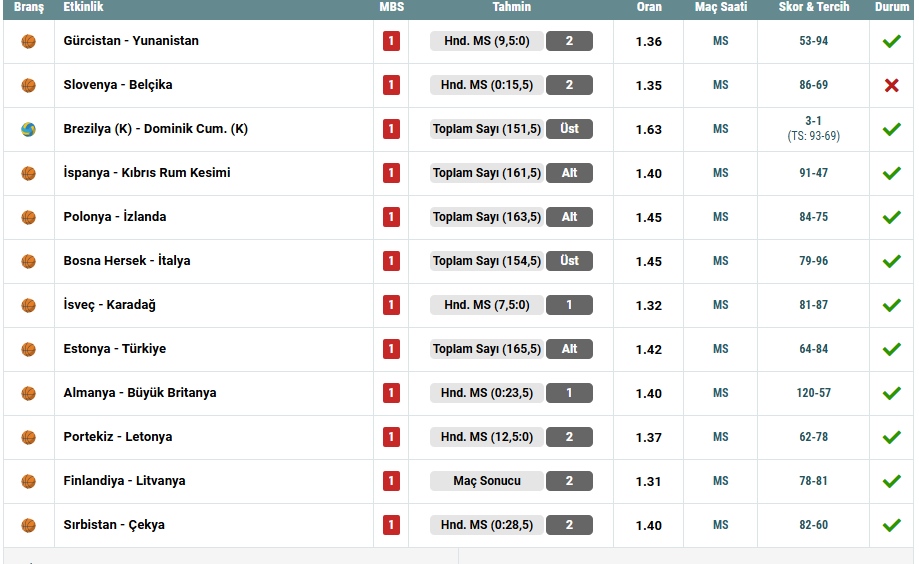Click the Durum column header

892,7
